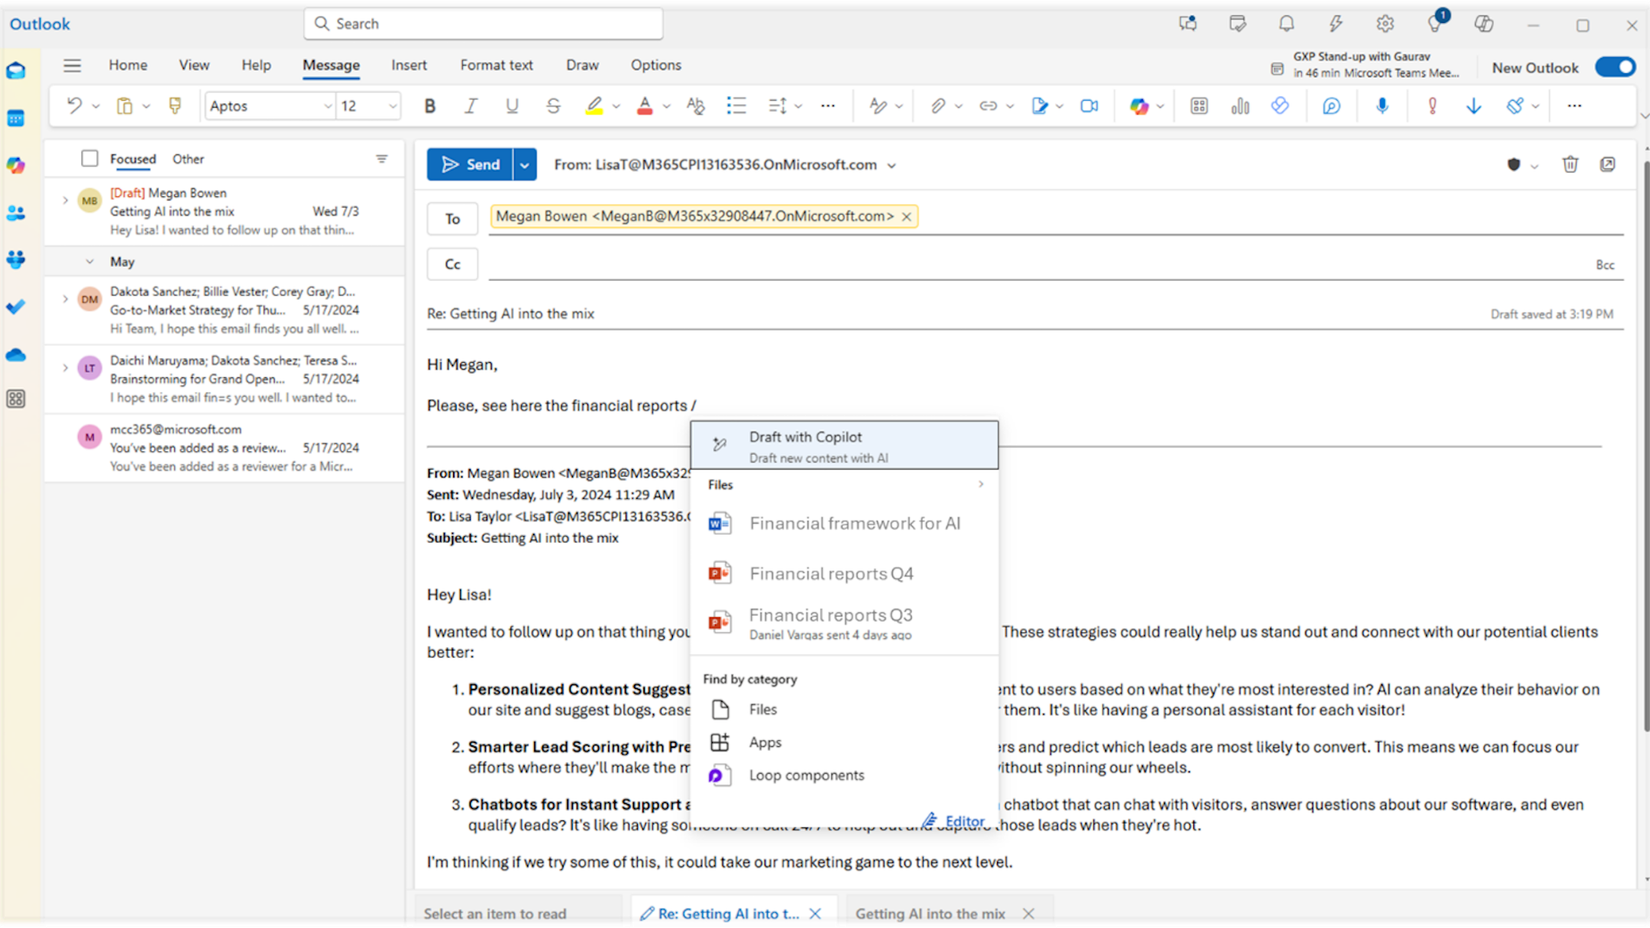Click the Search input box
This screenshot has width=1650, height=928.
[x=484, y=24]
